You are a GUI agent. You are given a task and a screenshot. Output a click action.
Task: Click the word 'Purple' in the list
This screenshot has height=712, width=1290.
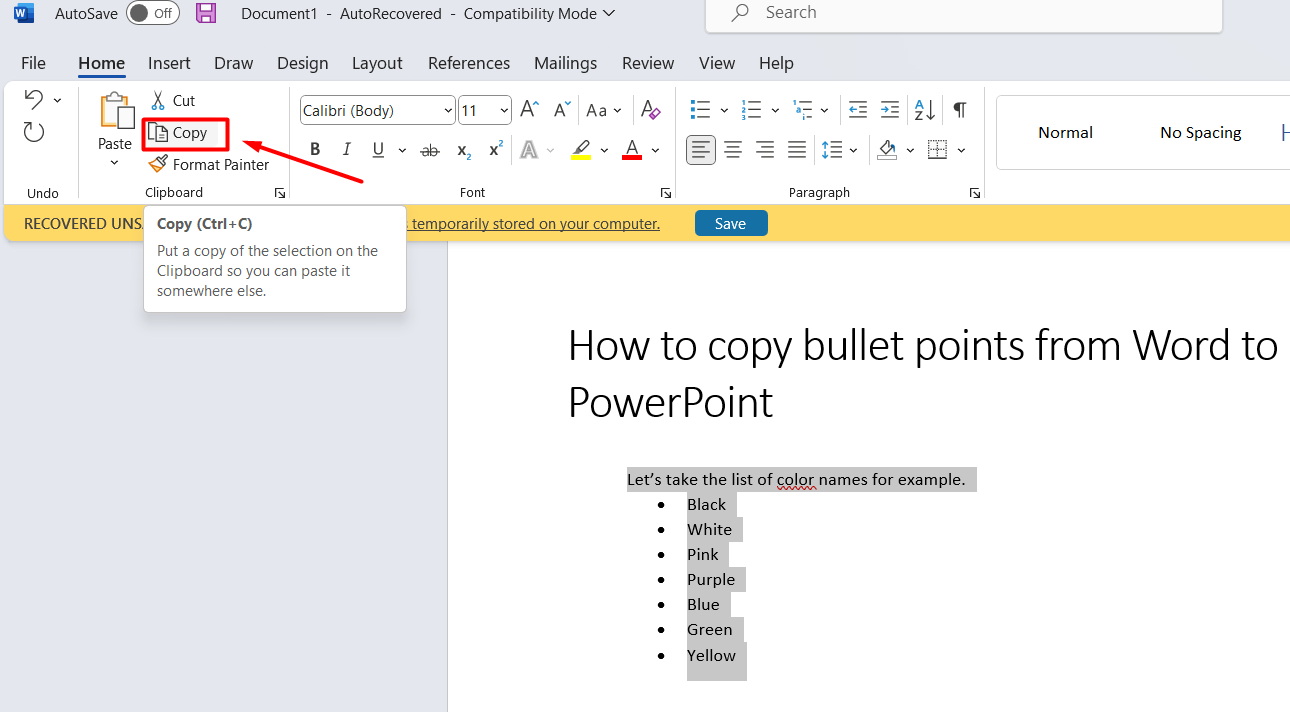coord(711,580)
